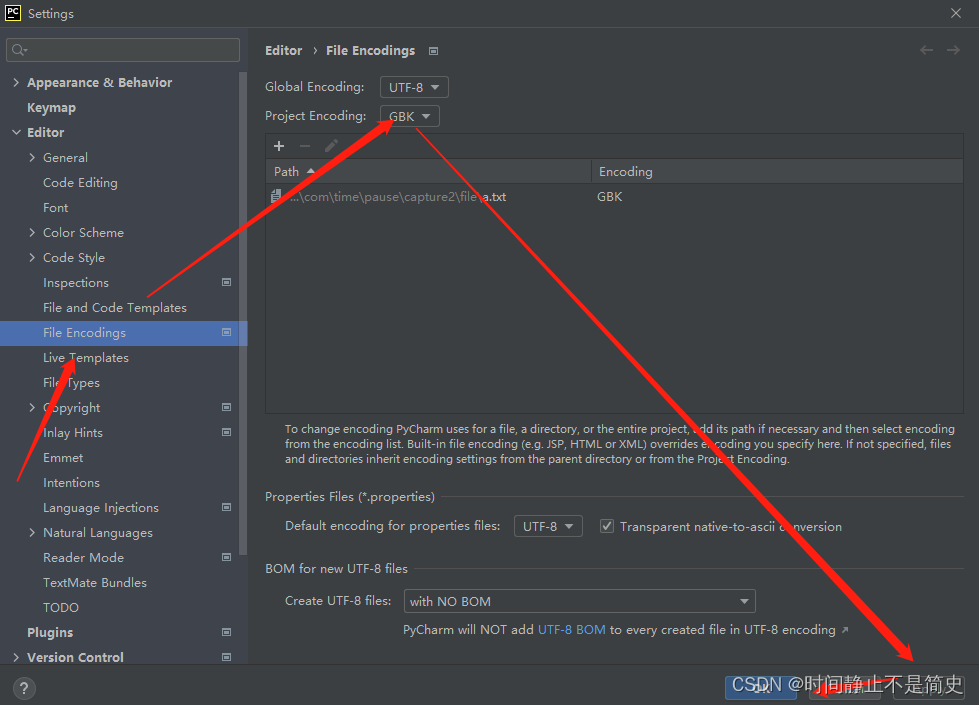Expand the Code Style subsection
979x705 pixels.
(32, 257)
